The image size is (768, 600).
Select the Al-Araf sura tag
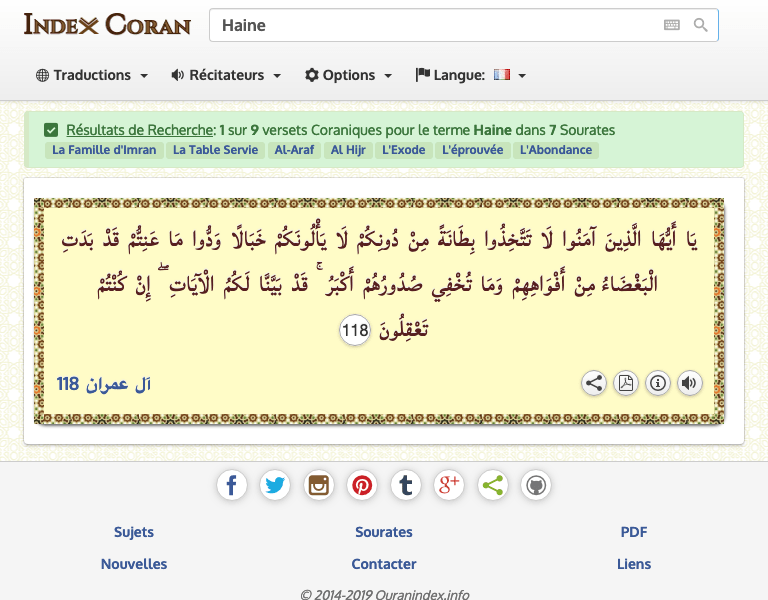pyautogui.click(x=293, y=150)
